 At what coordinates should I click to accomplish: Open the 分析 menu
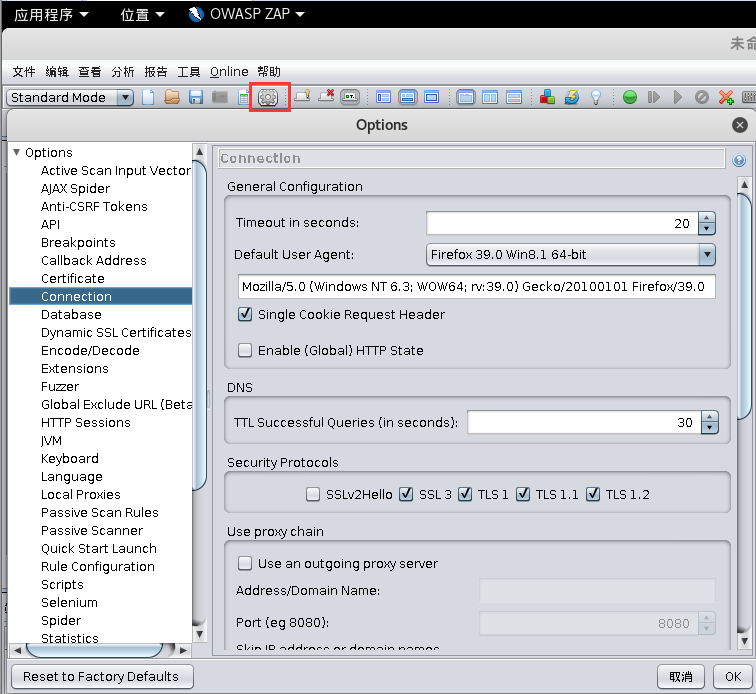click(x=123, y=72)
